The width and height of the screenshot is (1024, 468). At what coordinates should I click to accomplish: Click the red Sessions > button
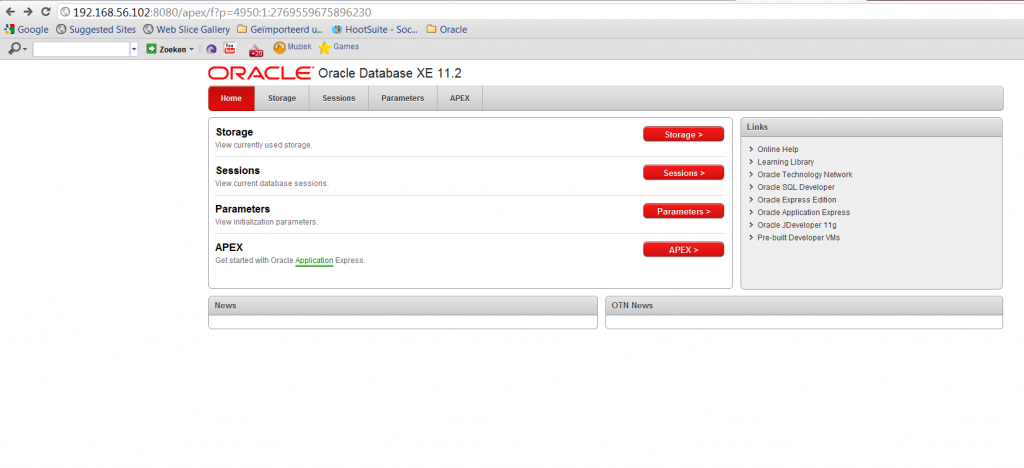pos(683,173)
